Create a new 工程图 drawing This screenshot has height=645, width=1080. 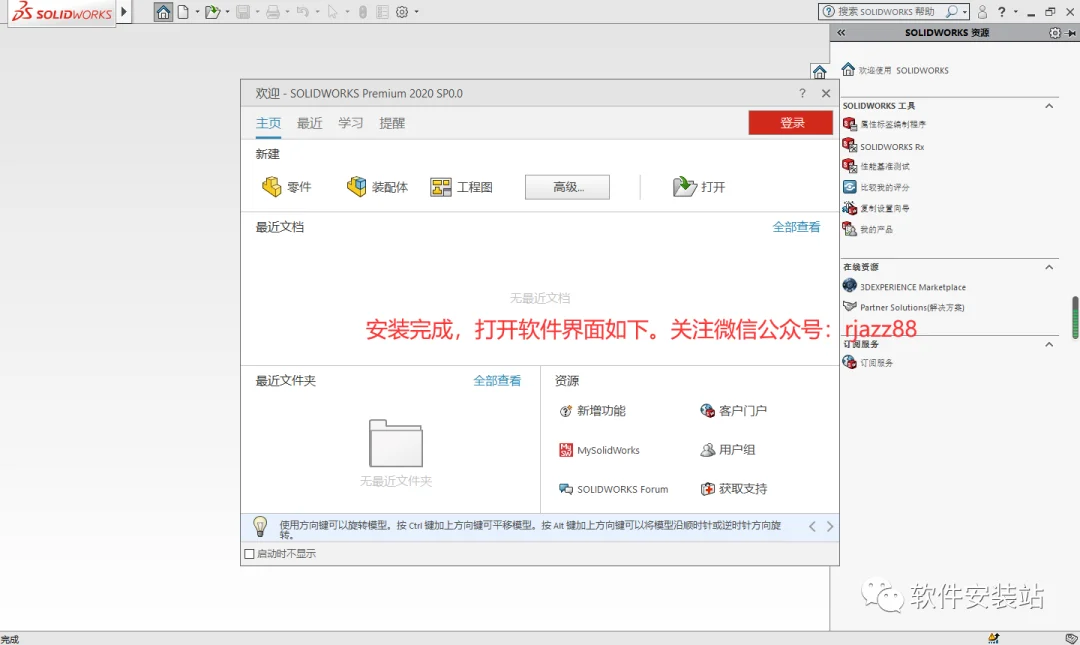pyautogui.click(x=461, y=187)
